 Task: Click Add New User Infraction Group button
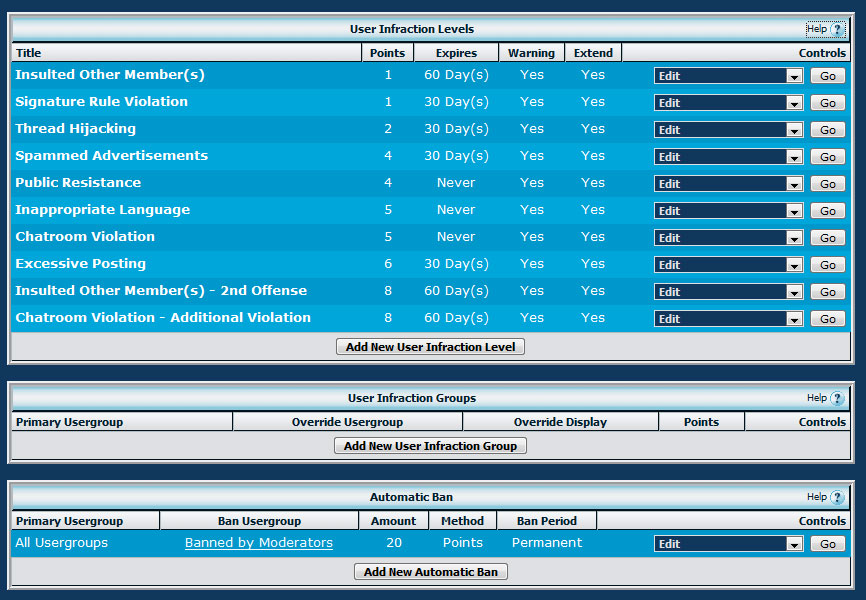[430, 446]
